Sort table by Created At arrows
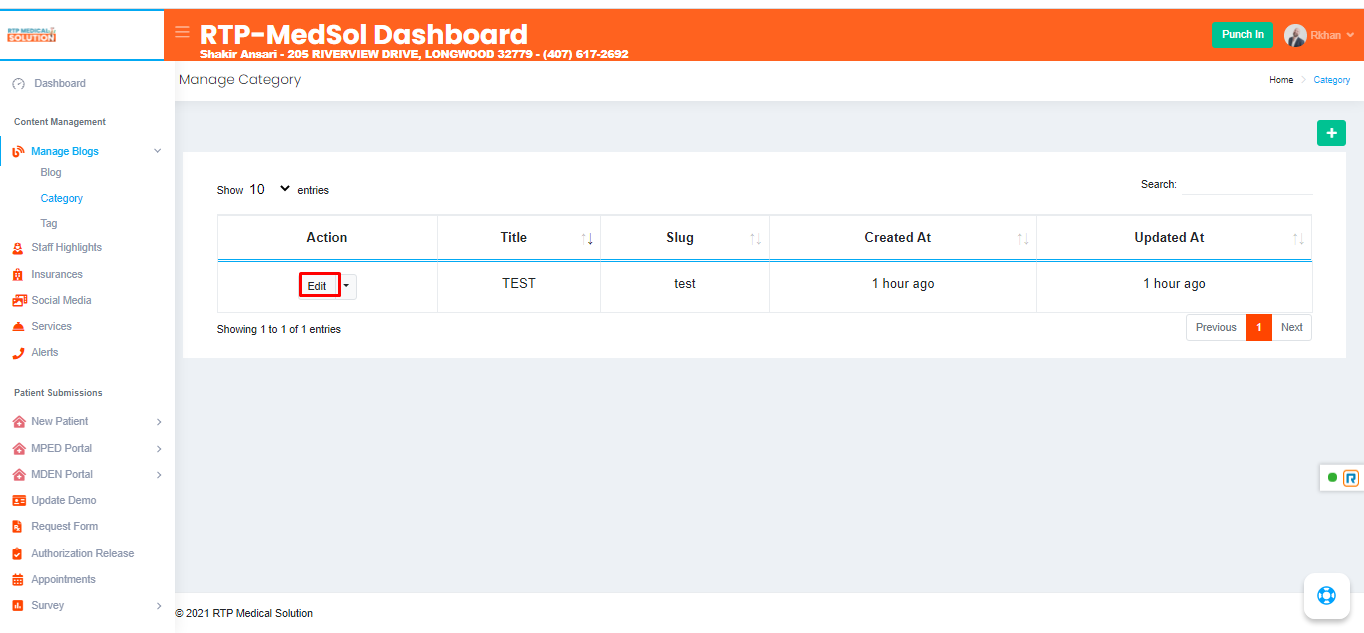Image resolution: width=1364 pixels, height=633 pixels. 1023,239
